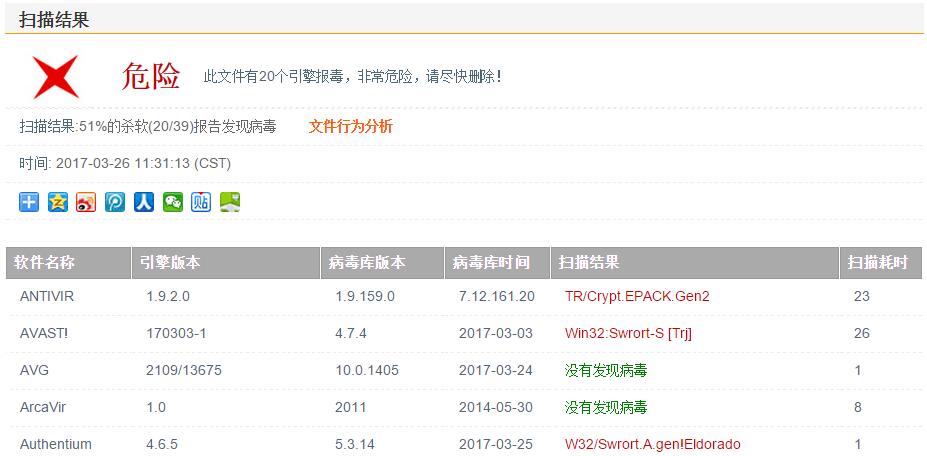
Task: Click W32/Swrort.A.gen!Eldorado result
Action: pos(653,444)
